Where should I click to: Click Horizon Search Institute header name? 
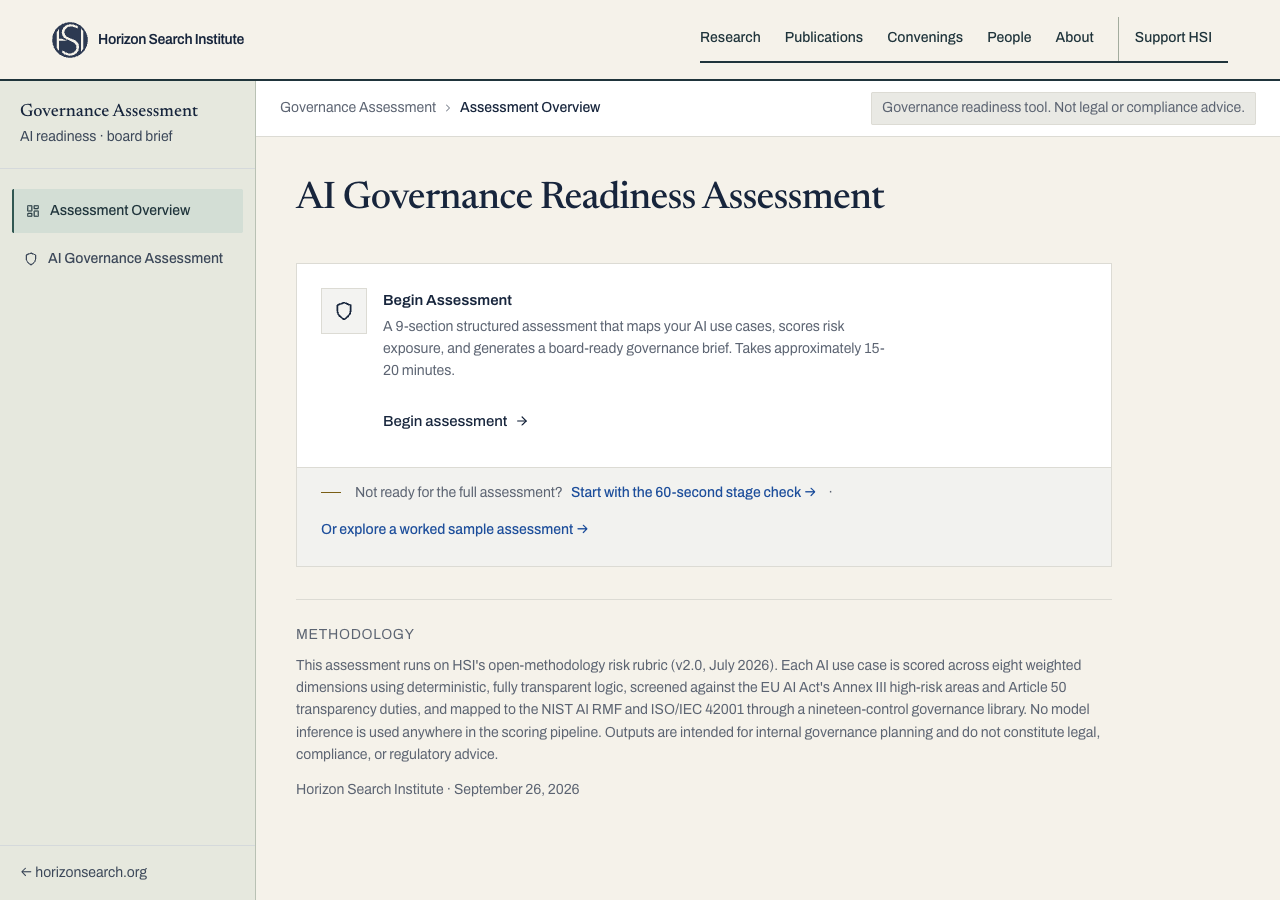pos(171,40)
